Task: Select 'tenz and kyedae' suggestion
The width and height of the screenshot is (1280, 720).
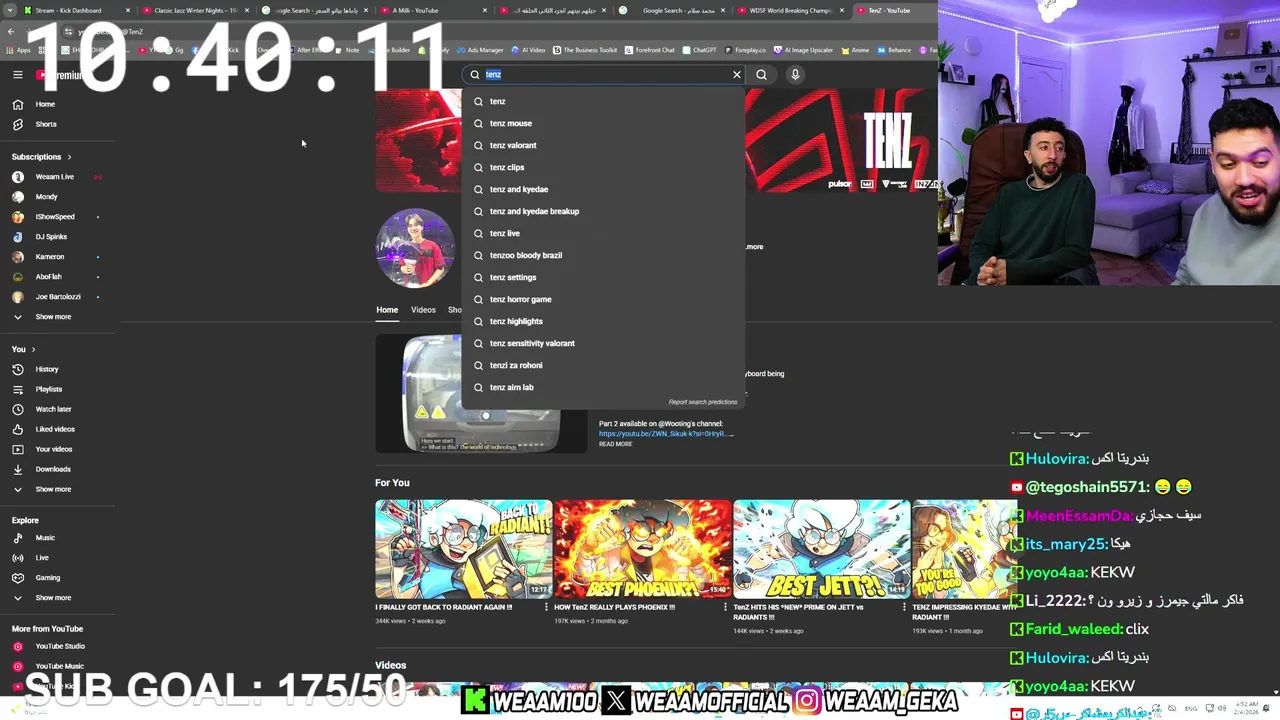Action: click(603, 189)
